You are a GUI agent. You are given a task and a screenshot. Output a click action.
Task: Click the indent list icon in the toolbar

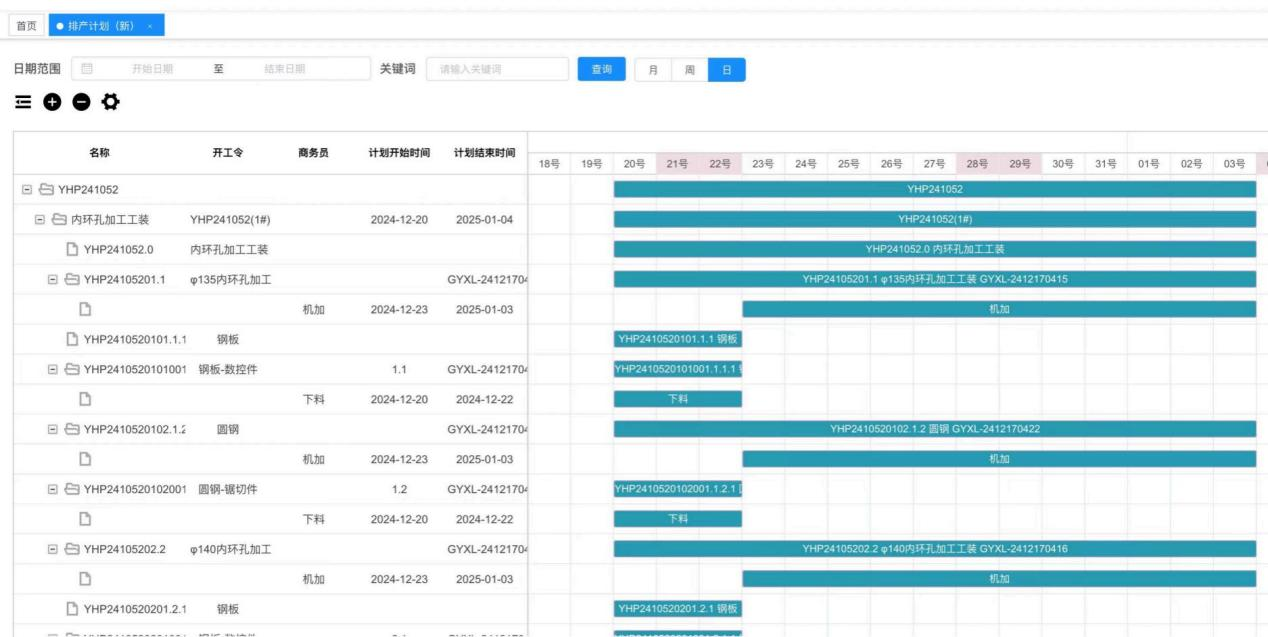pyautogui.click(x=23, y=103)
